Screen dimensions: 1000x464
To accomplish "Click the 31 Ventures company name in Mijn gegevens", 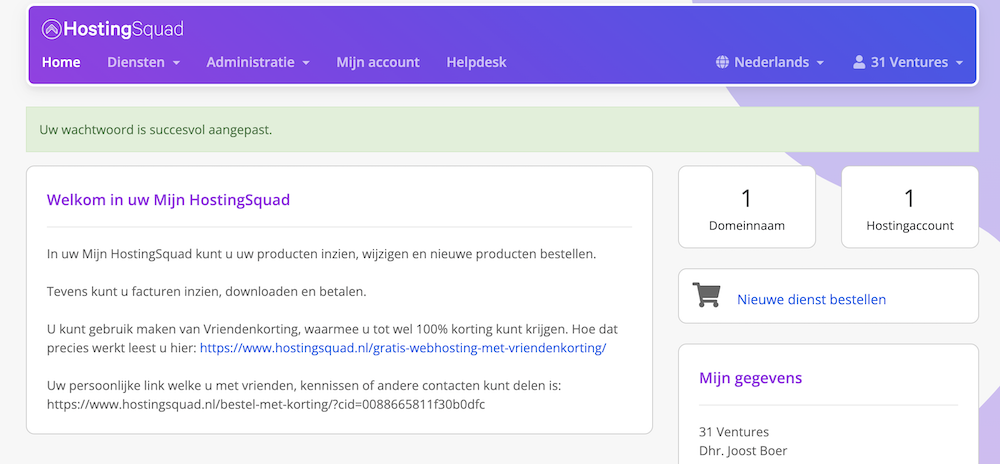I will point(734,432).
